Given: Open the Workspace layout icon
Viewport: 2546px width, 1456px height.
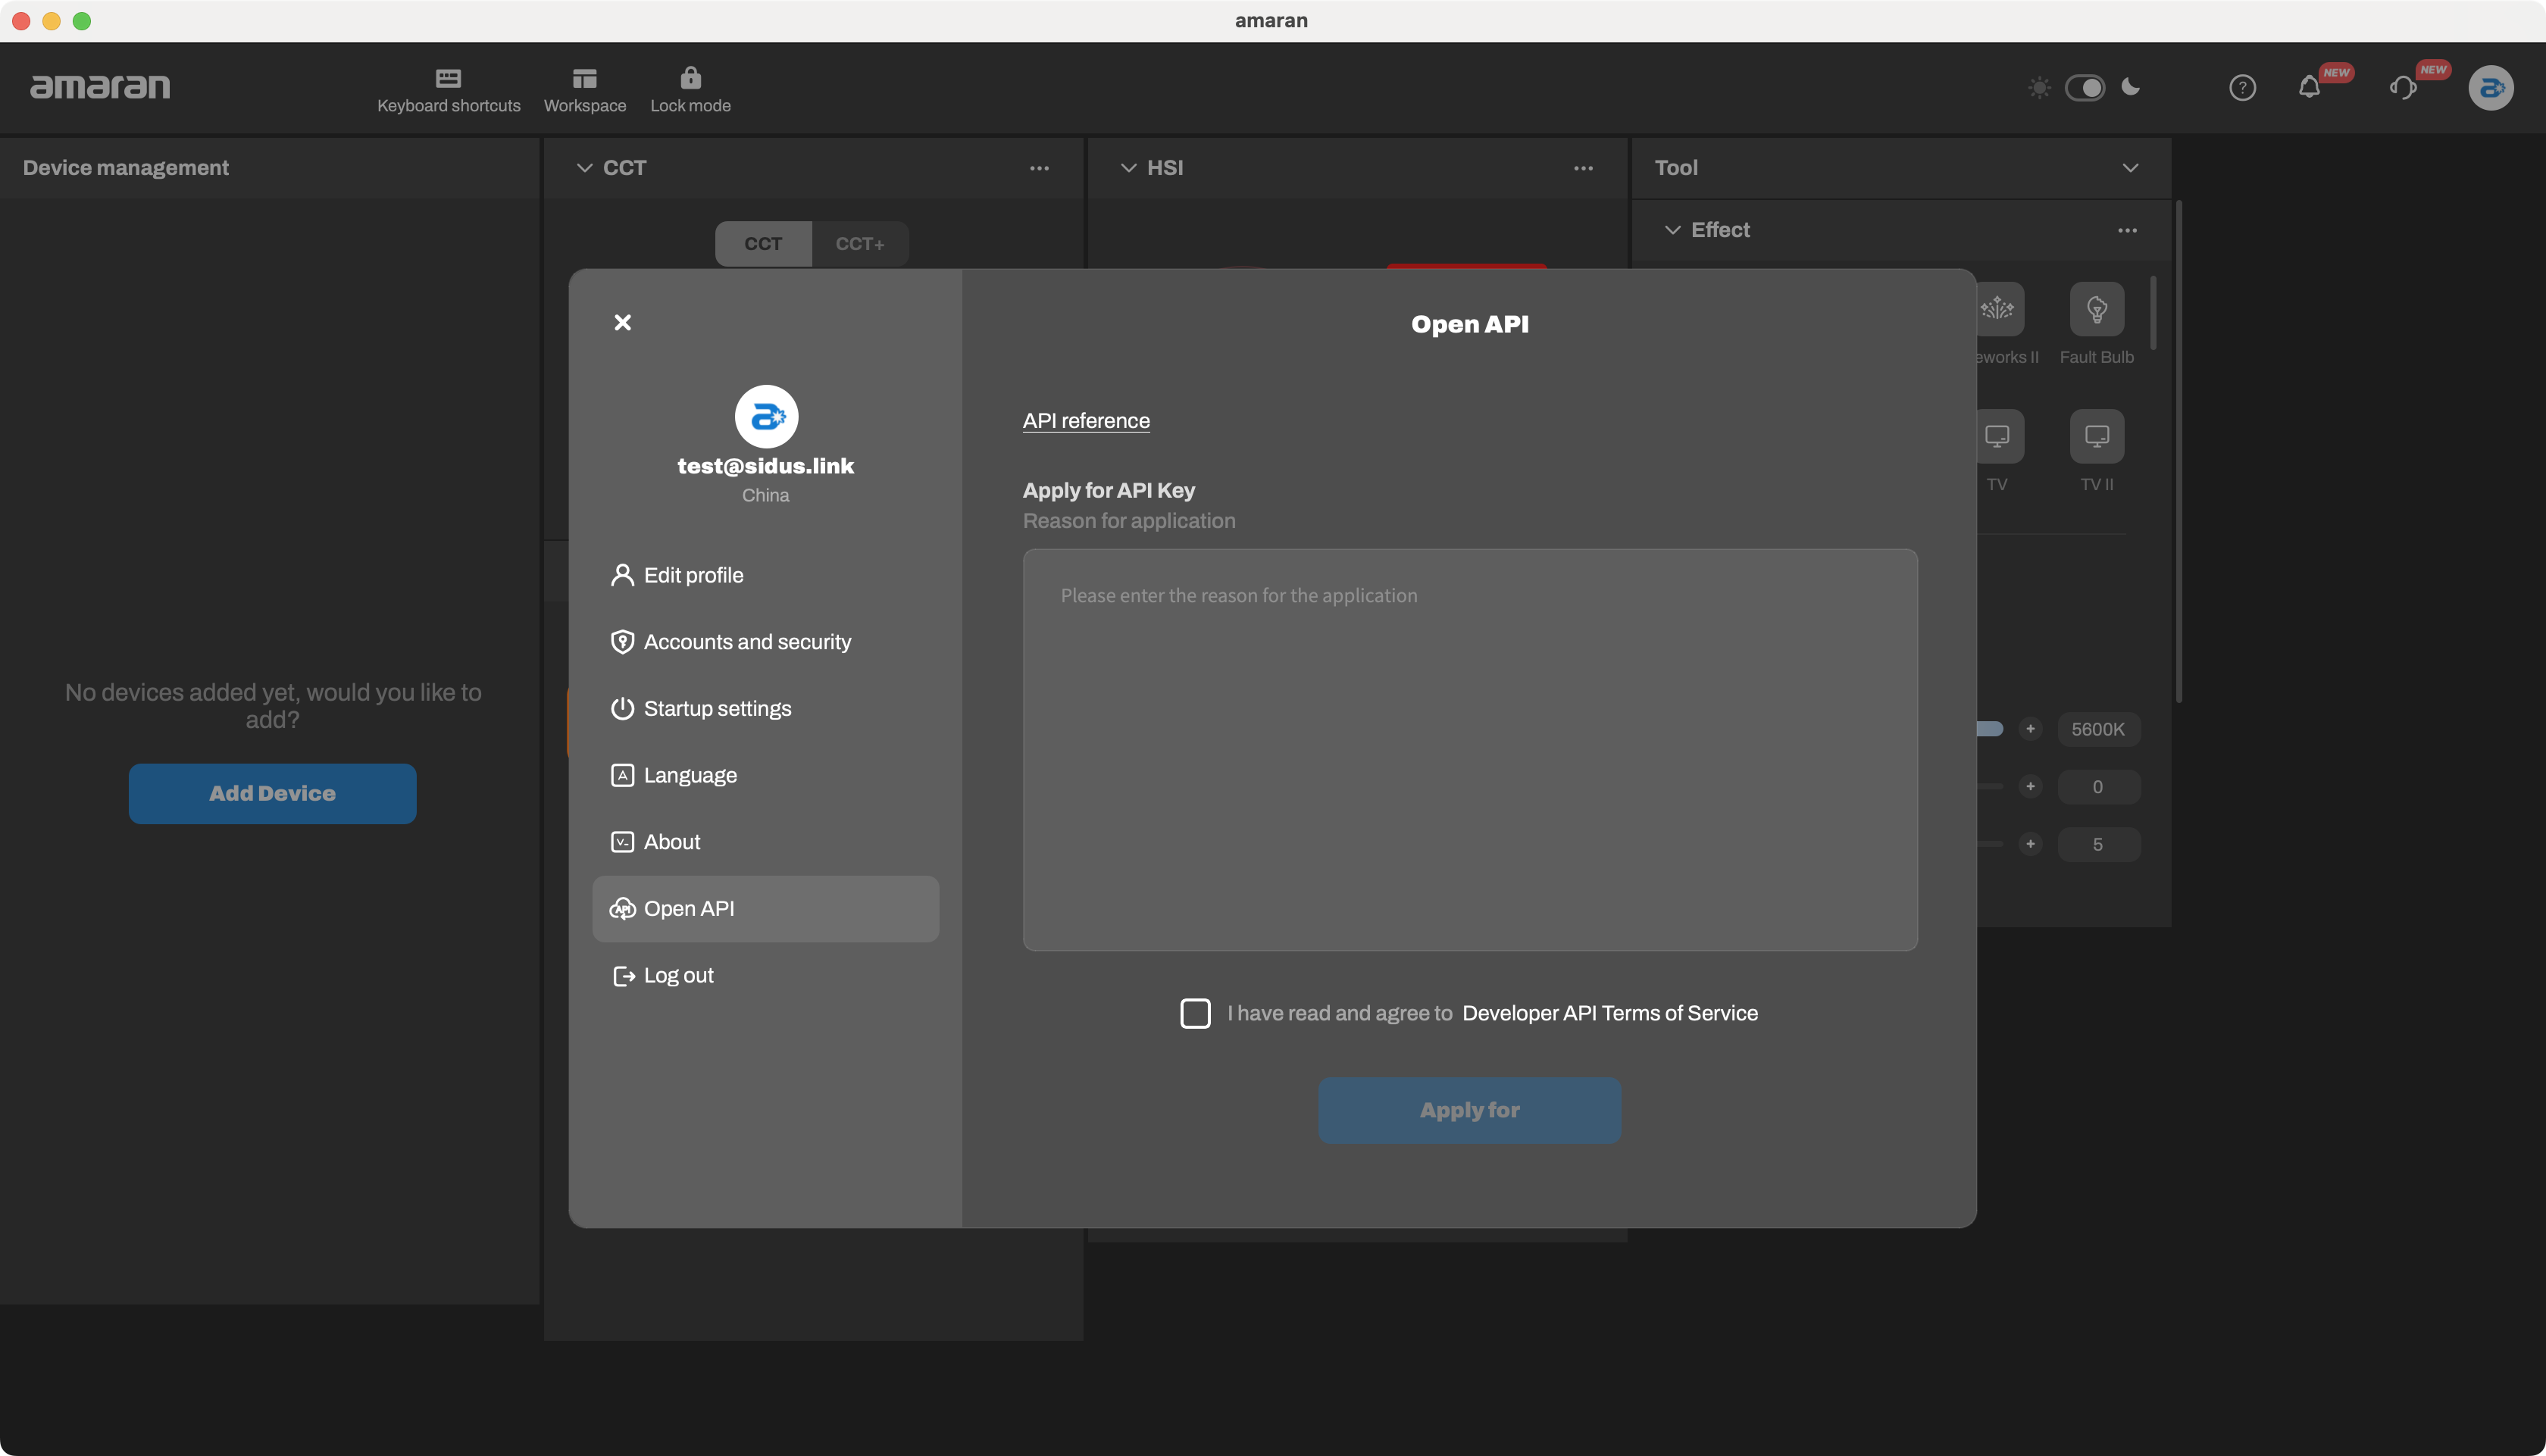Looking at the screenshot, I should [585, 78].
